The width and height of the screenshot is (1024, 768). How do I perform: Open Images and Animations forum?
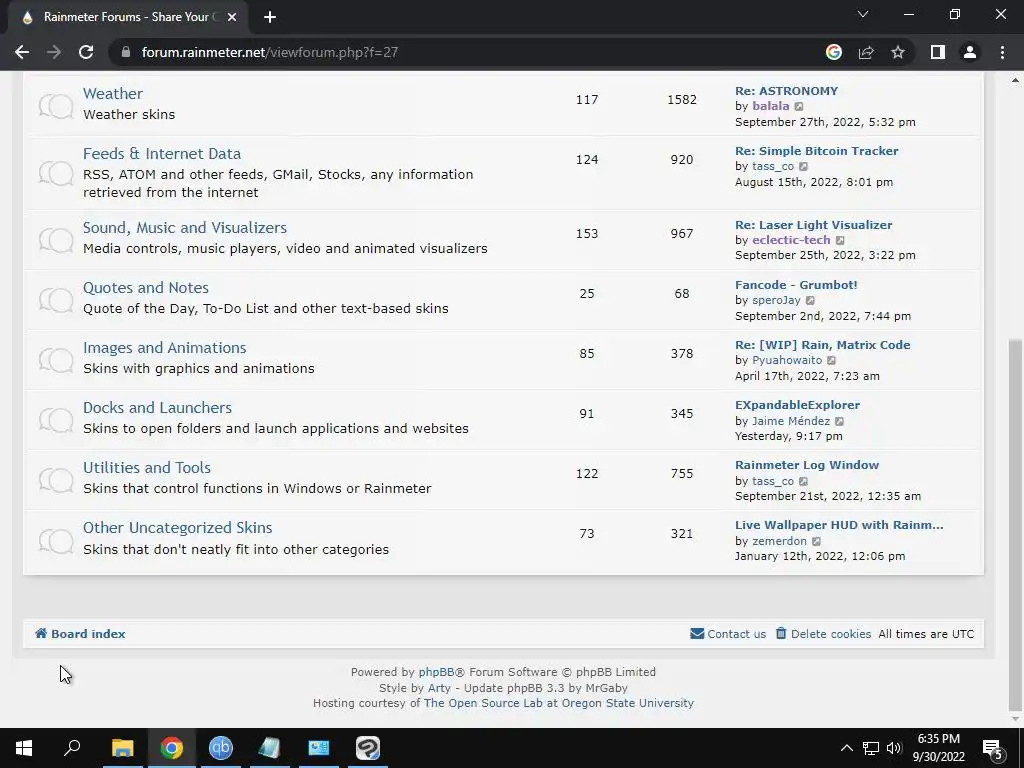pos(165,347)
